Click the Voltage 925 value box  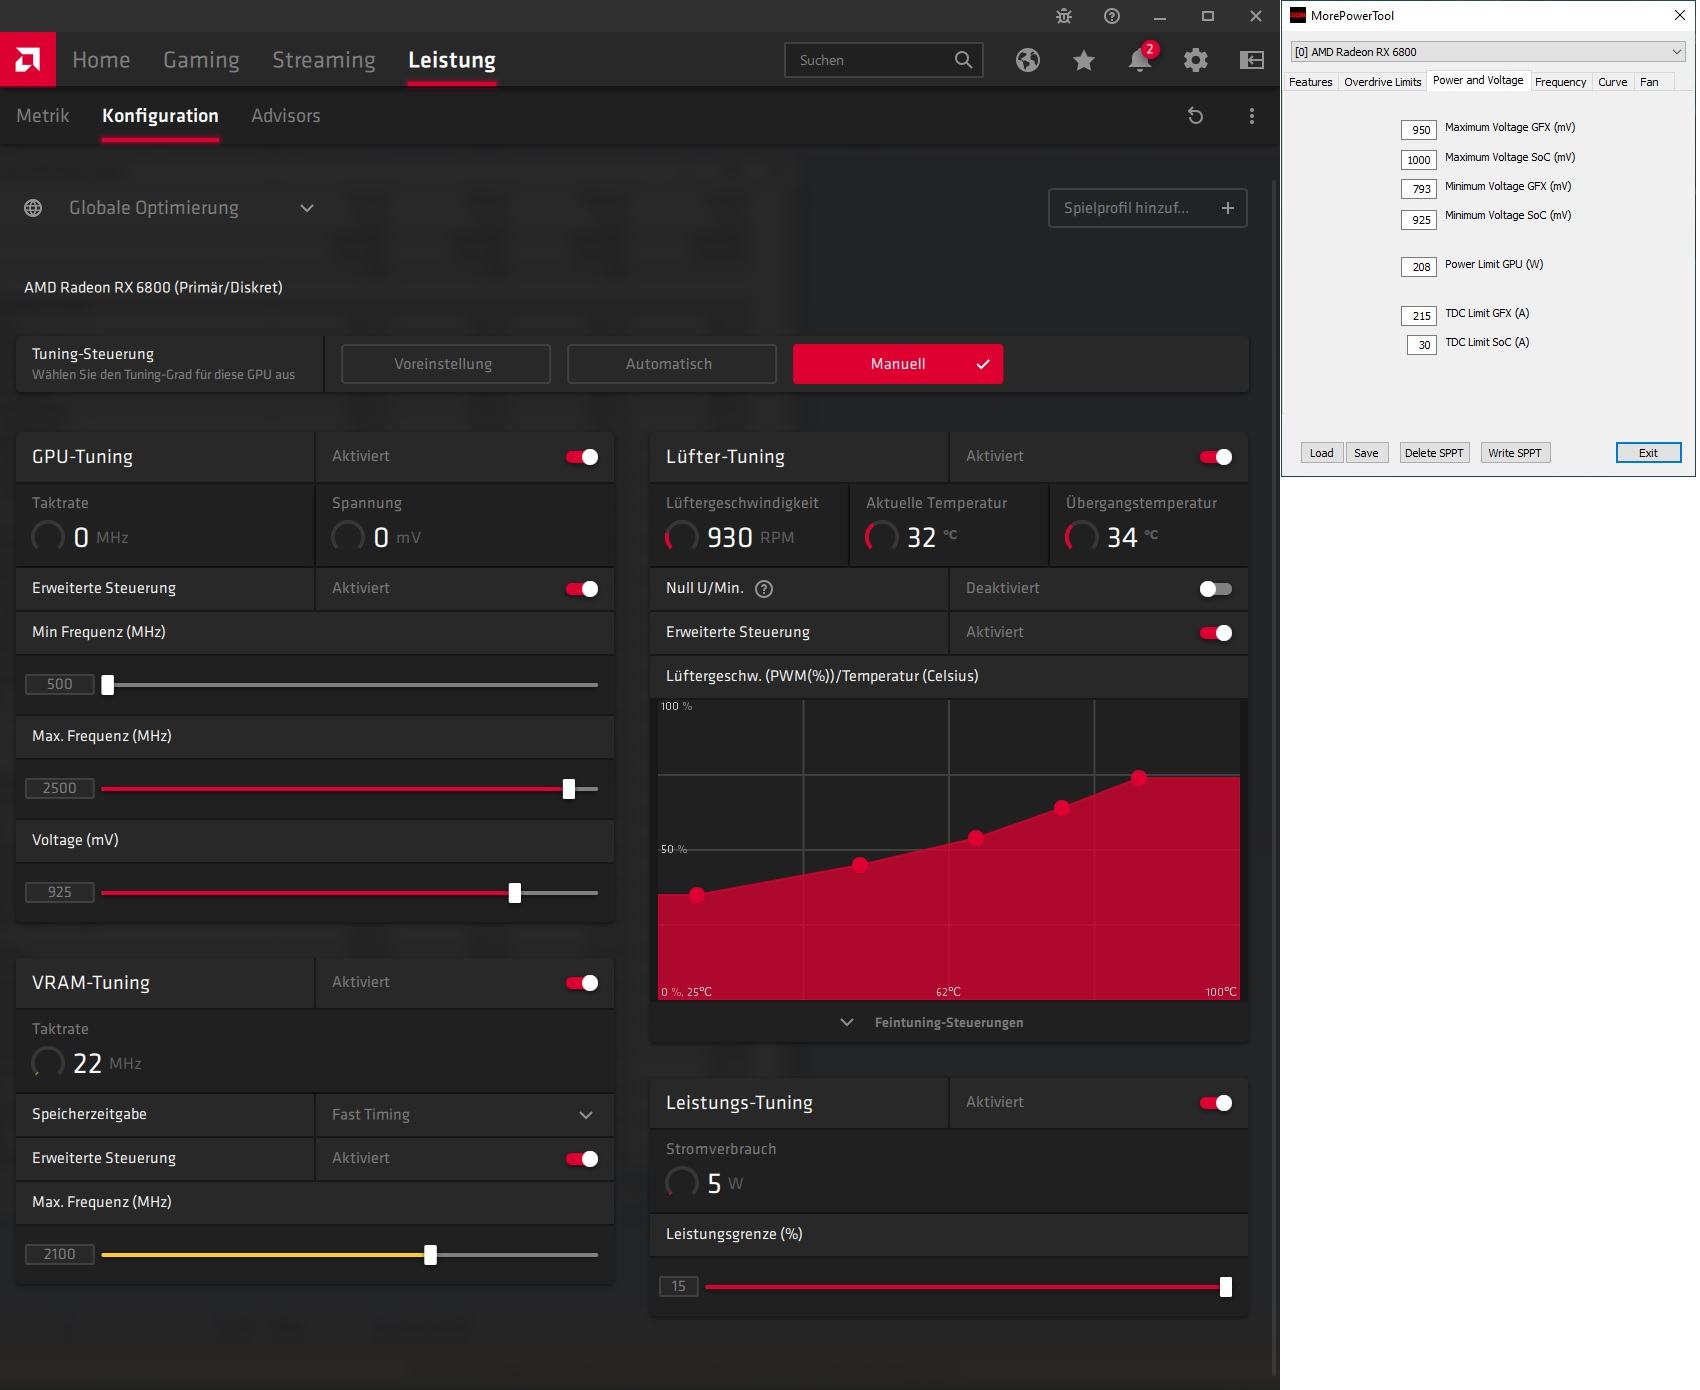tap(60, 892)
